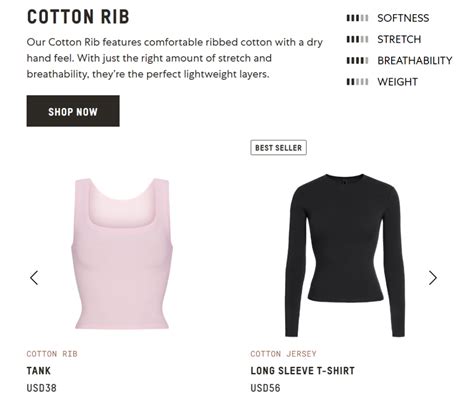This screenshot has width=474, height=408.
Task: Click the next product arrow
Action: point(433,278)
